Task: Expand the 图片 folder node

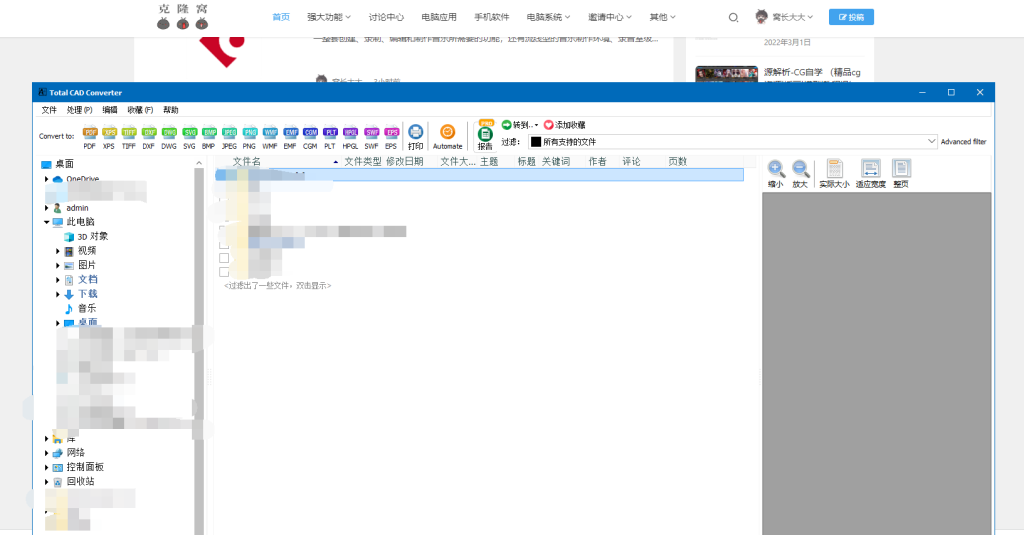Action: pyautogui.click(x=57, y=265)
